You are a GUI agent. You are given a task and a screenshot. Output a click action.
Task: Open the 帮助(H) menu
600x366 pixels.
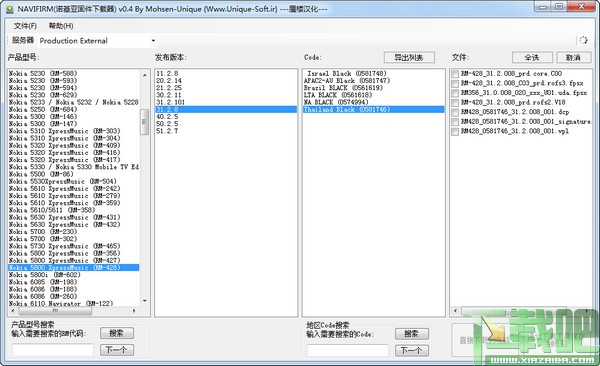click(61, 26)
